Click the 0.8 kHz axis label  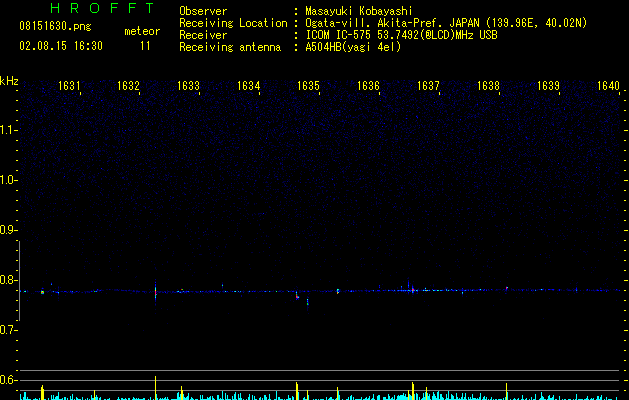pos(8,280)
